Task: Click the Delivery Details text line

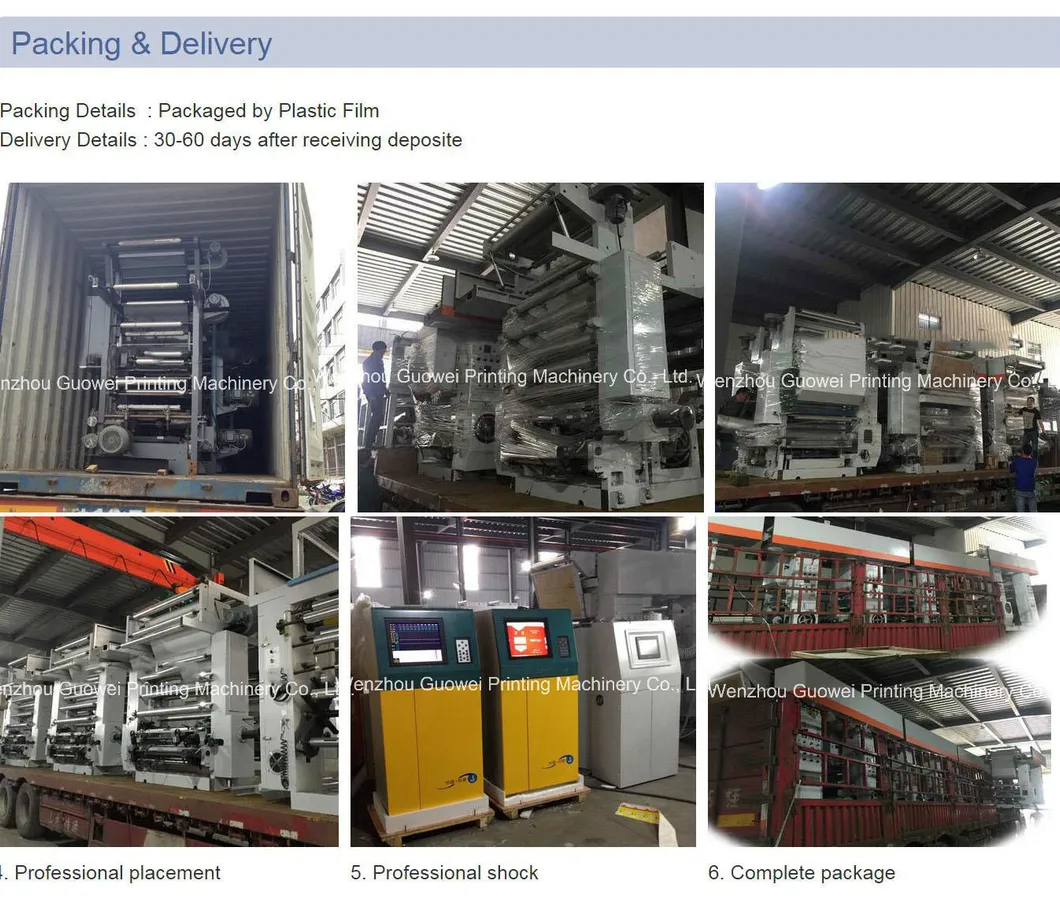Action: (x=231, y=140)
